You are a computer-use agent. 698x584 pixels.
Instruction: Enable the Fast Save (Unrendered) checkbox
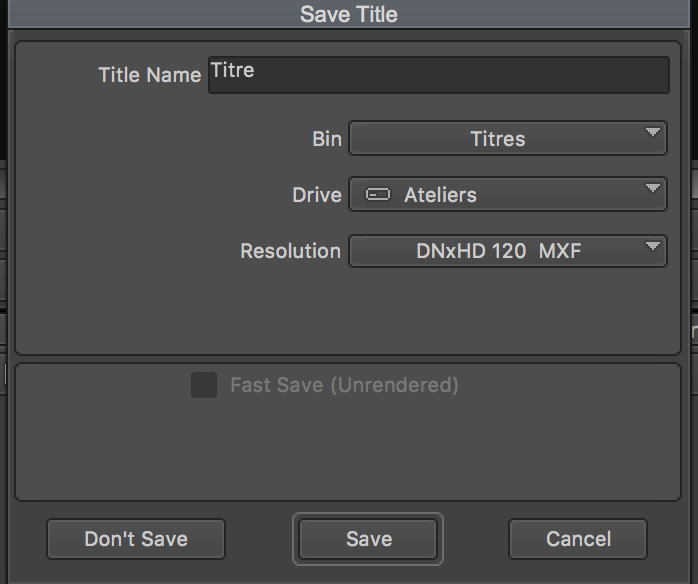tap(204, 385)
